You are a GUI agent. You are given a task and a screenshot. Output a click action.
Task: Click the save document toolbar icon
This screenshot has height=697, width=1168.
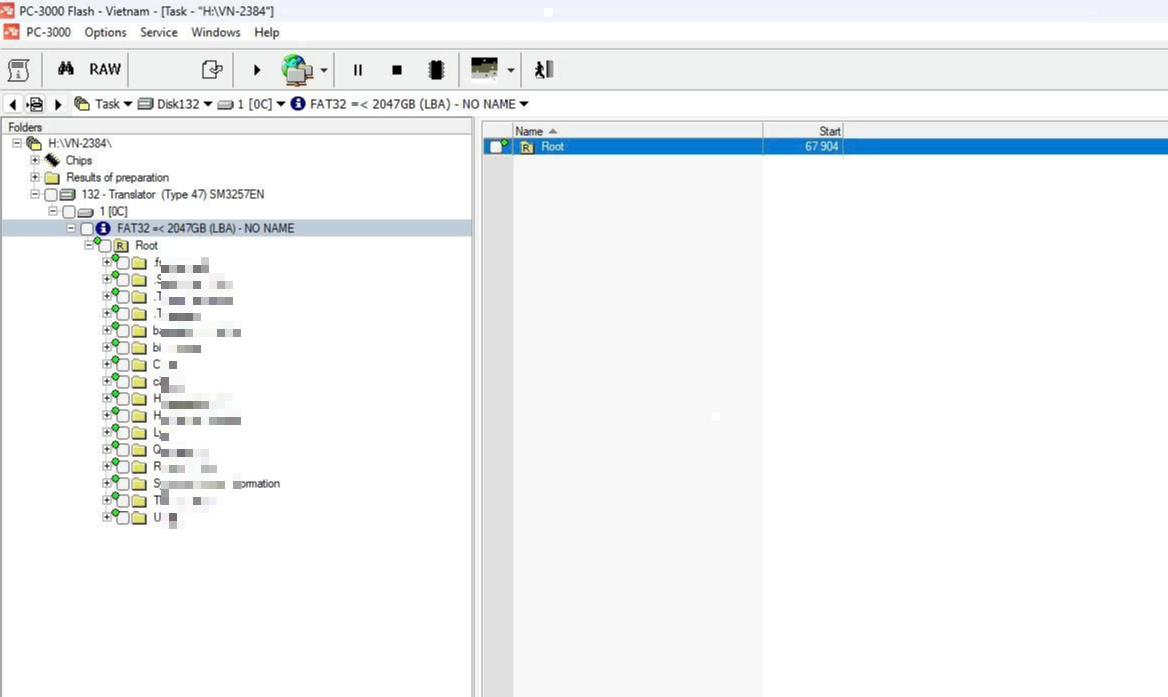click(212, 69)
